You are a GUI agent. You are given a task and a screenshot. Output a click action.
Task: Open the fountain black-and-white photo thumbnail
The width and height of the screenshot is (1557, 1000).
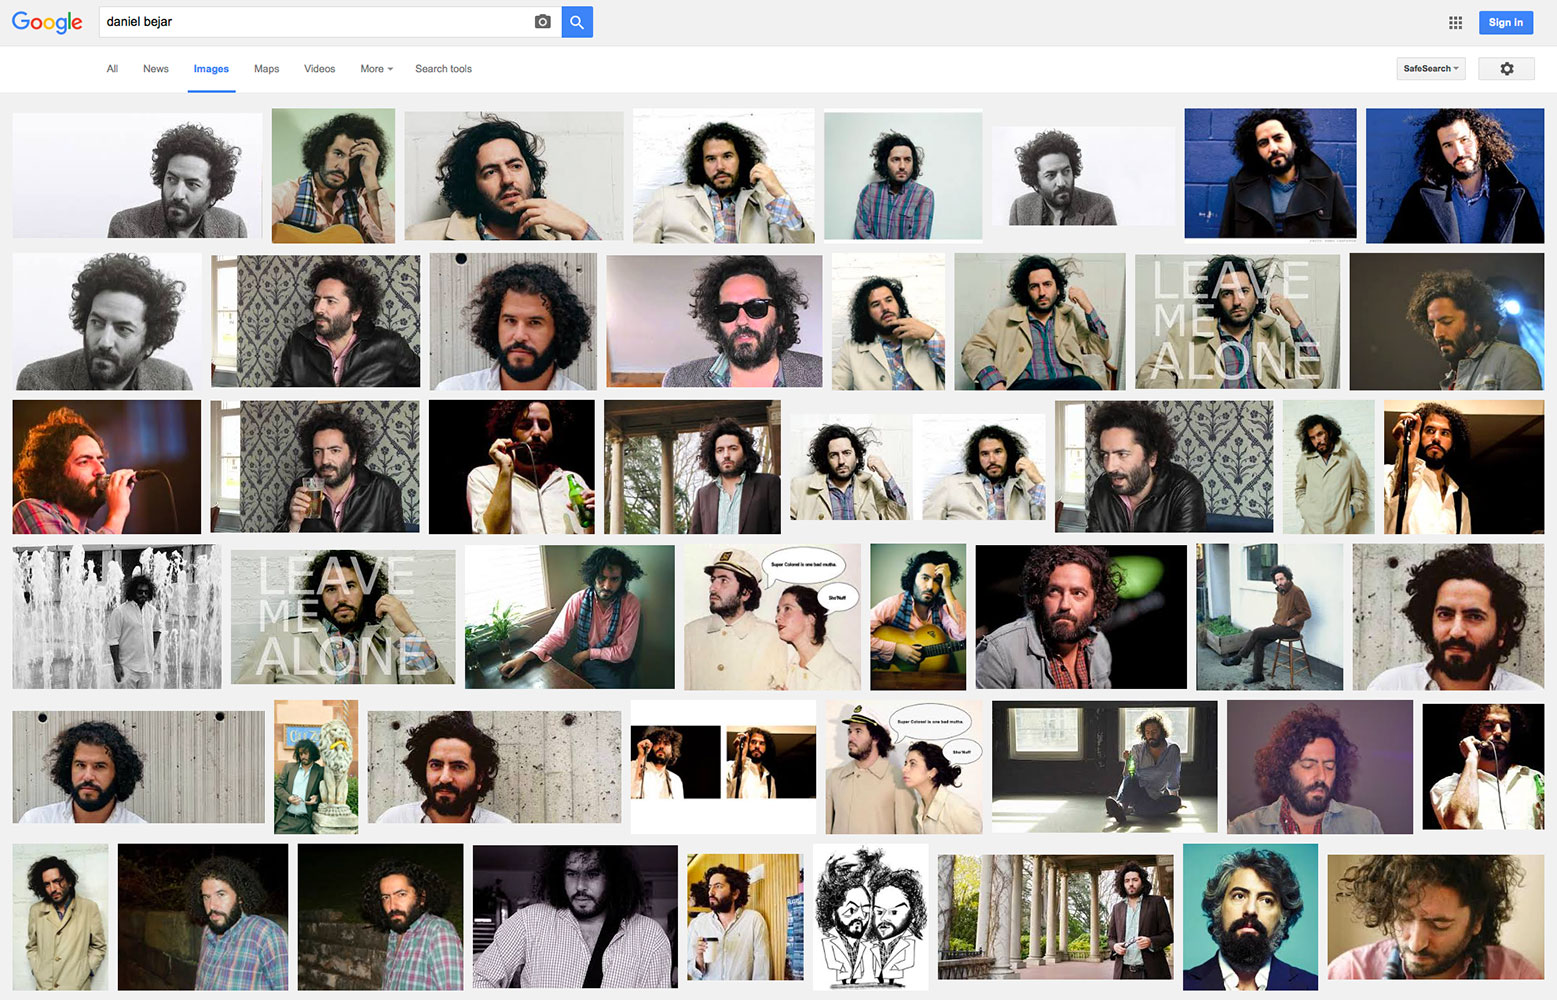point(117,616)
